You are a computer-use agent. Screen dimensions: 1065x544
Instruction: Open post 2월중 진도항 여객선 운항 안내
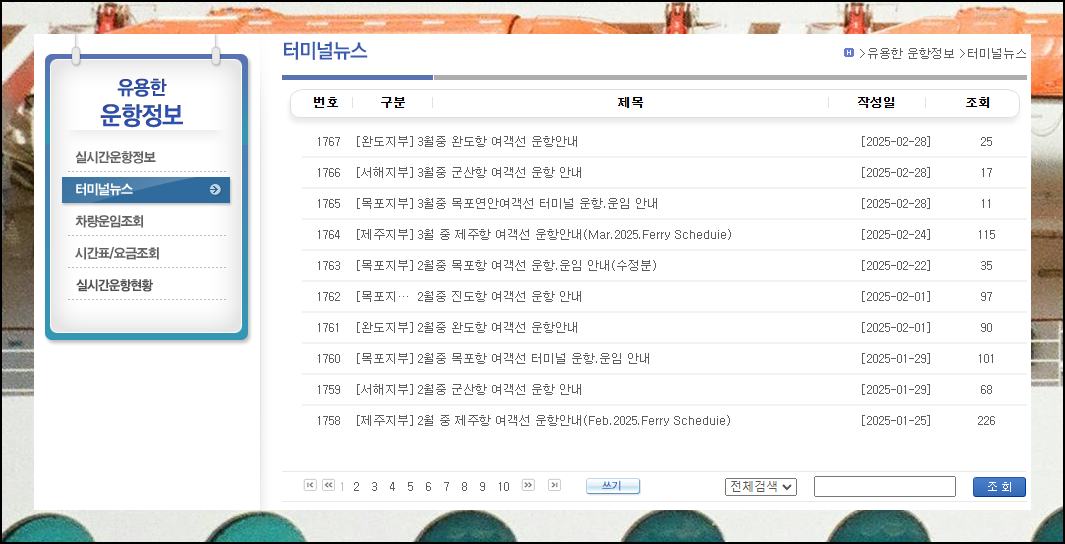click(500, 297)
